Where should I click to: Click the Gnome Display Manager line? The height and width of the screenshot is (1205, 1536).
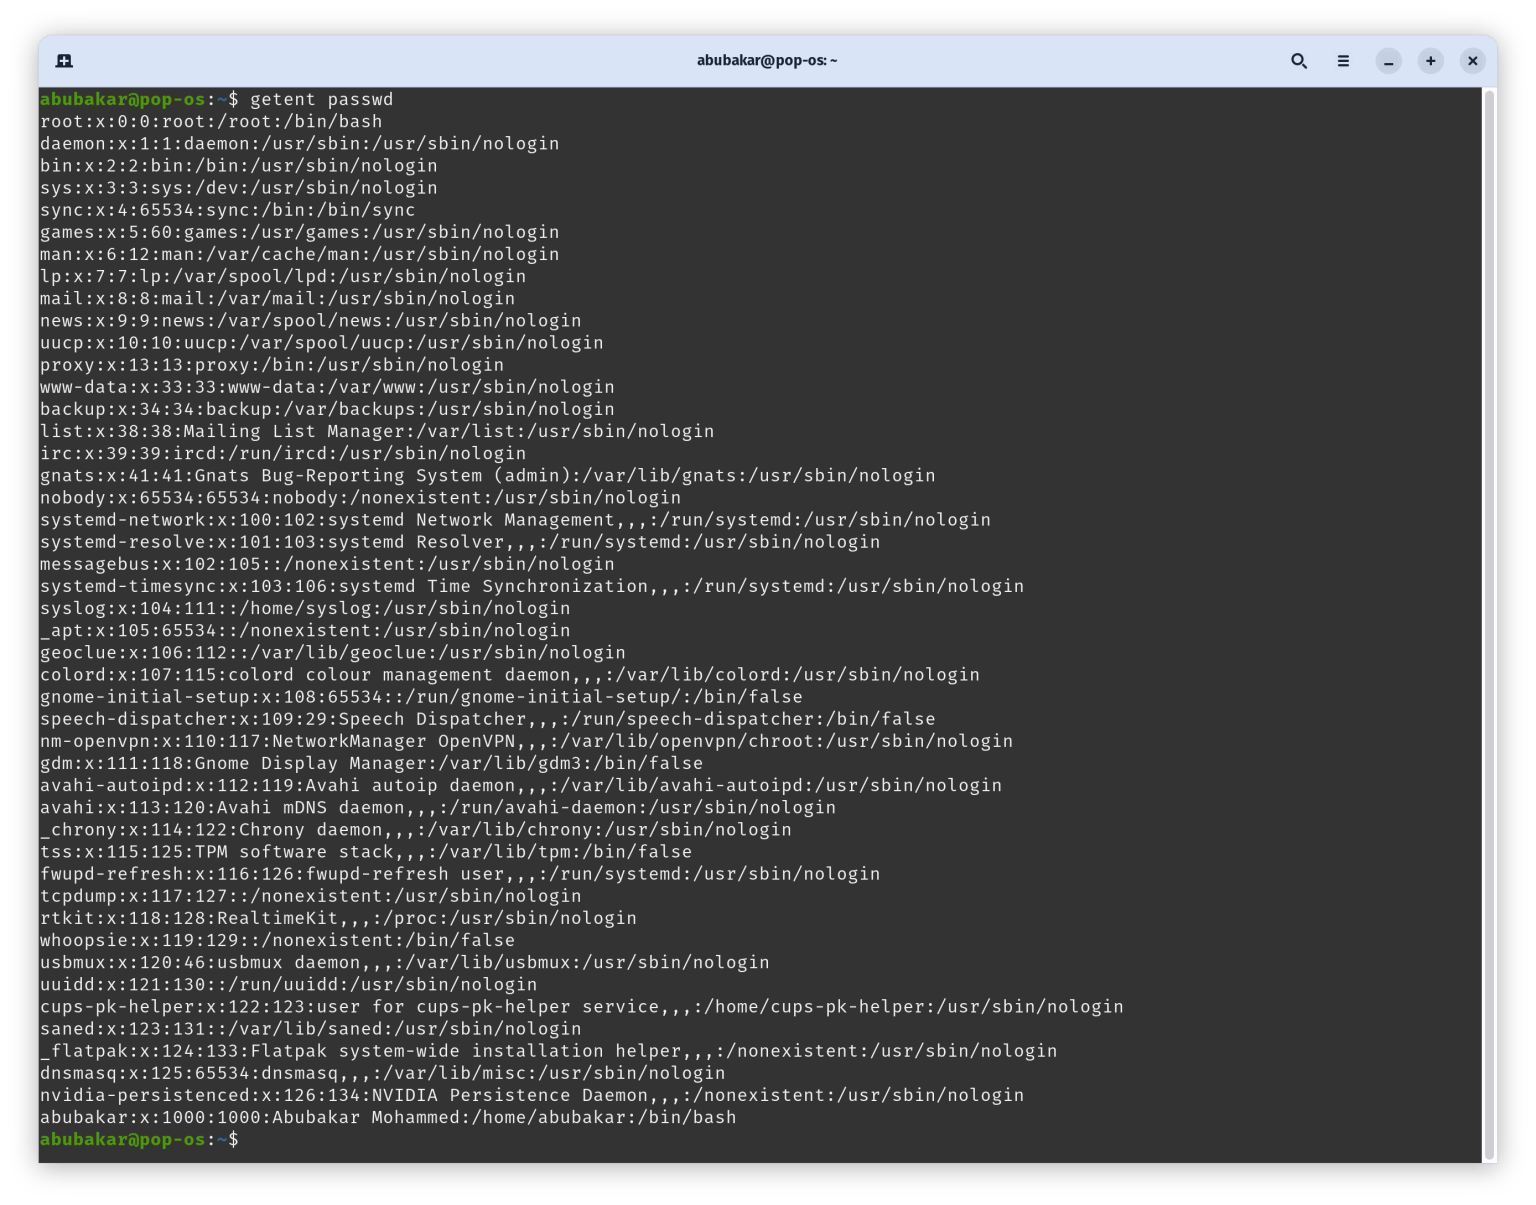(x=371, y=763)
